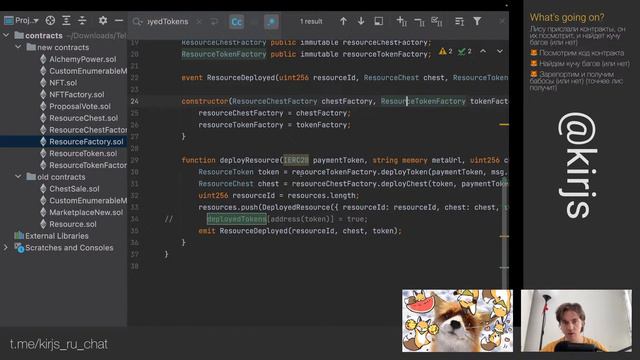Select NFT.sol in project tree
Image resolution: width=640 pixels, height=360 pixels.
63,83
